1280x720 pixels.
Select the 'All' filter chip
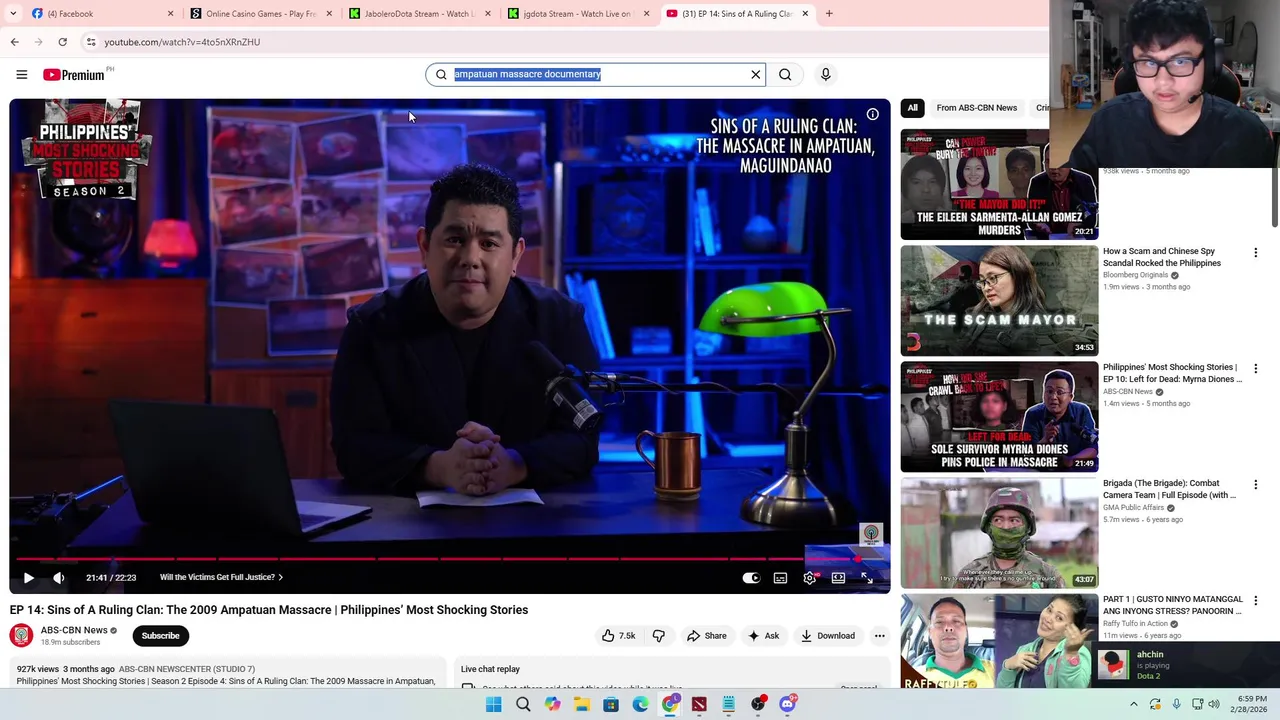tap(912, 108)
